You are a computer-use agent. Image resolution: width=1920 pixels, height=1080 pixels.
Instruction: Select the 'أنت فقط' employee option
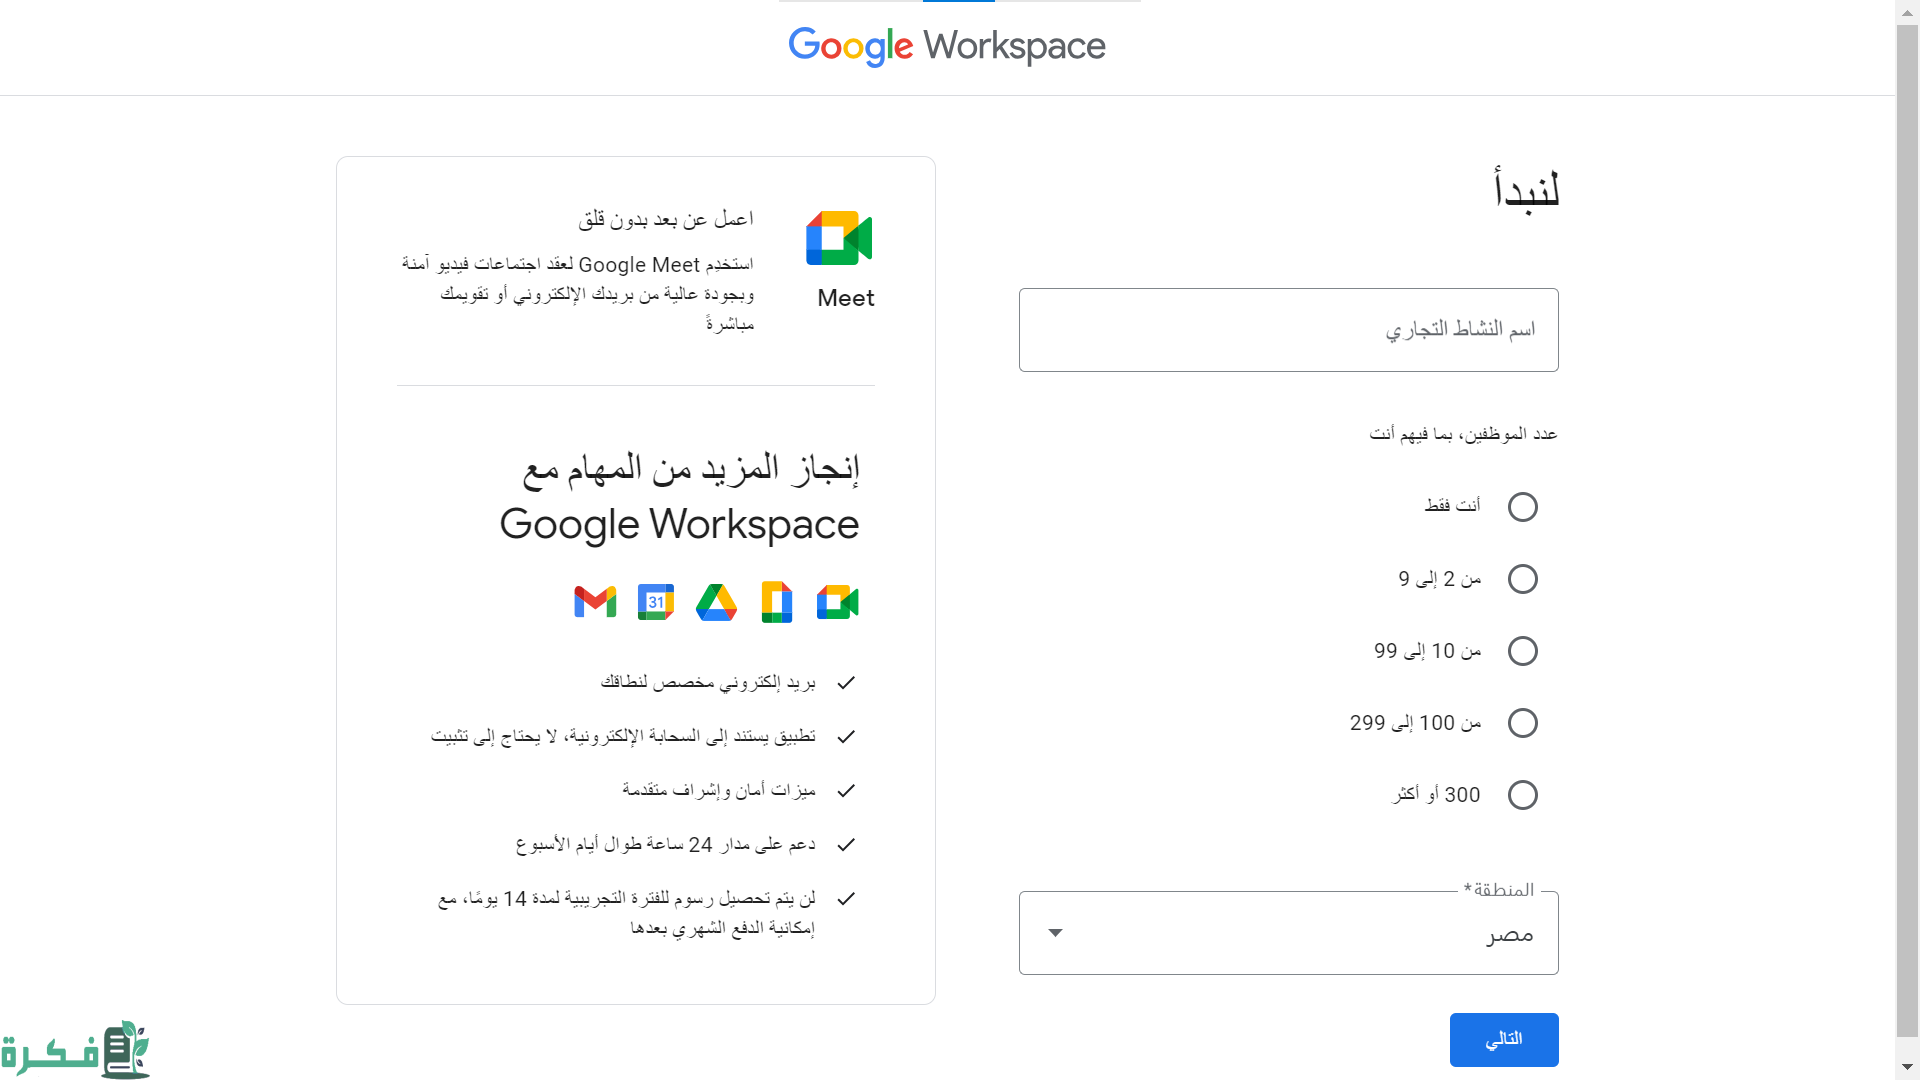[1522, 507]
